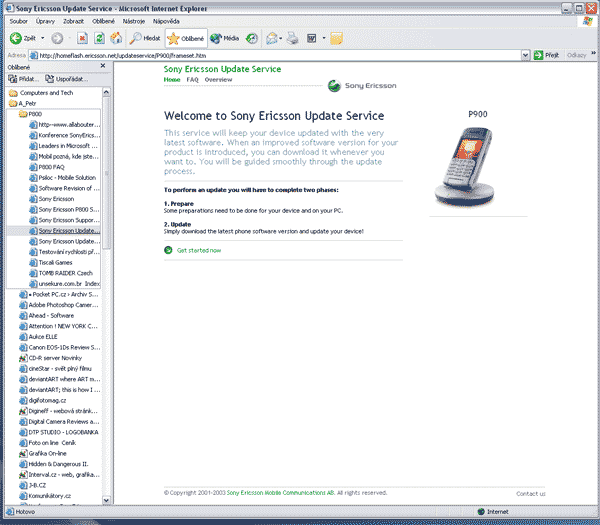Click FAQ link on Update Service page
600x525 pixels.
point(192,80)
